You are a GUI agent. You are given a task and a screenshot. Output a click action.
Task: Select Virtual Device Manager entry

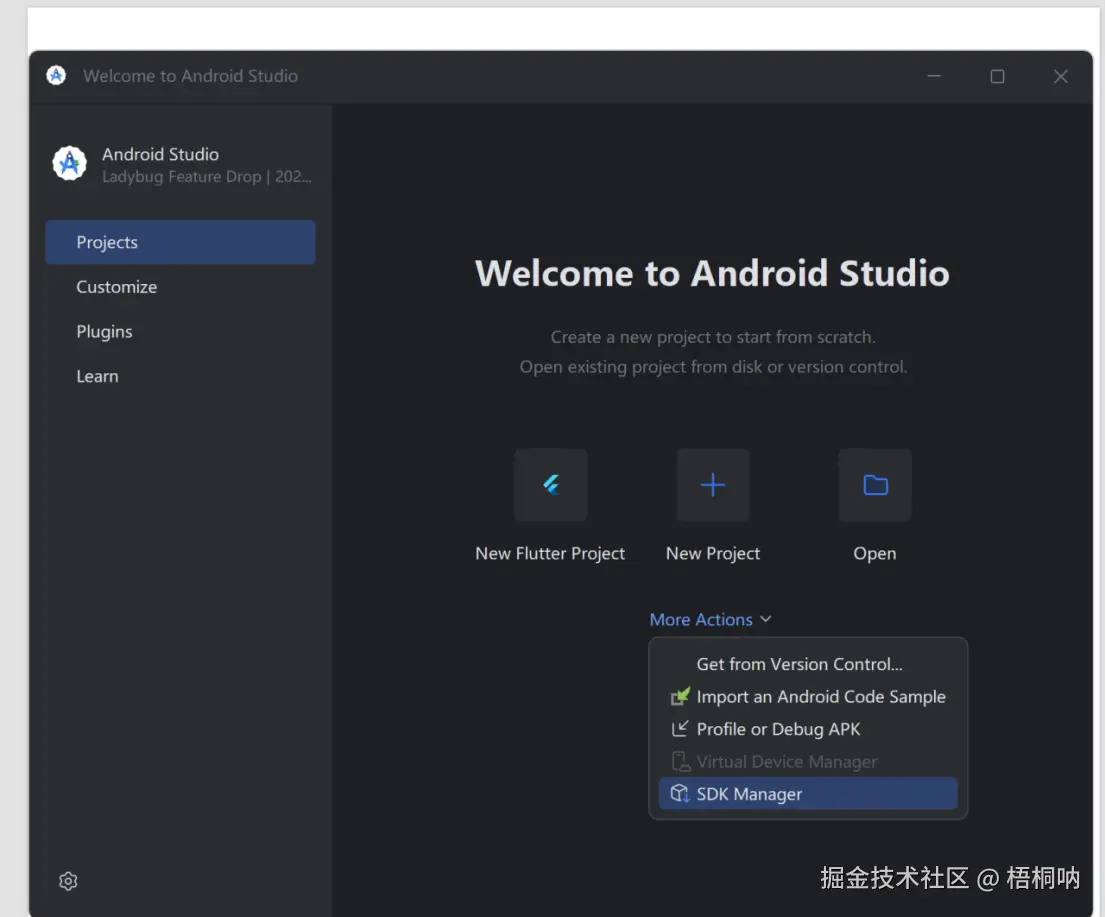(808, 762)
